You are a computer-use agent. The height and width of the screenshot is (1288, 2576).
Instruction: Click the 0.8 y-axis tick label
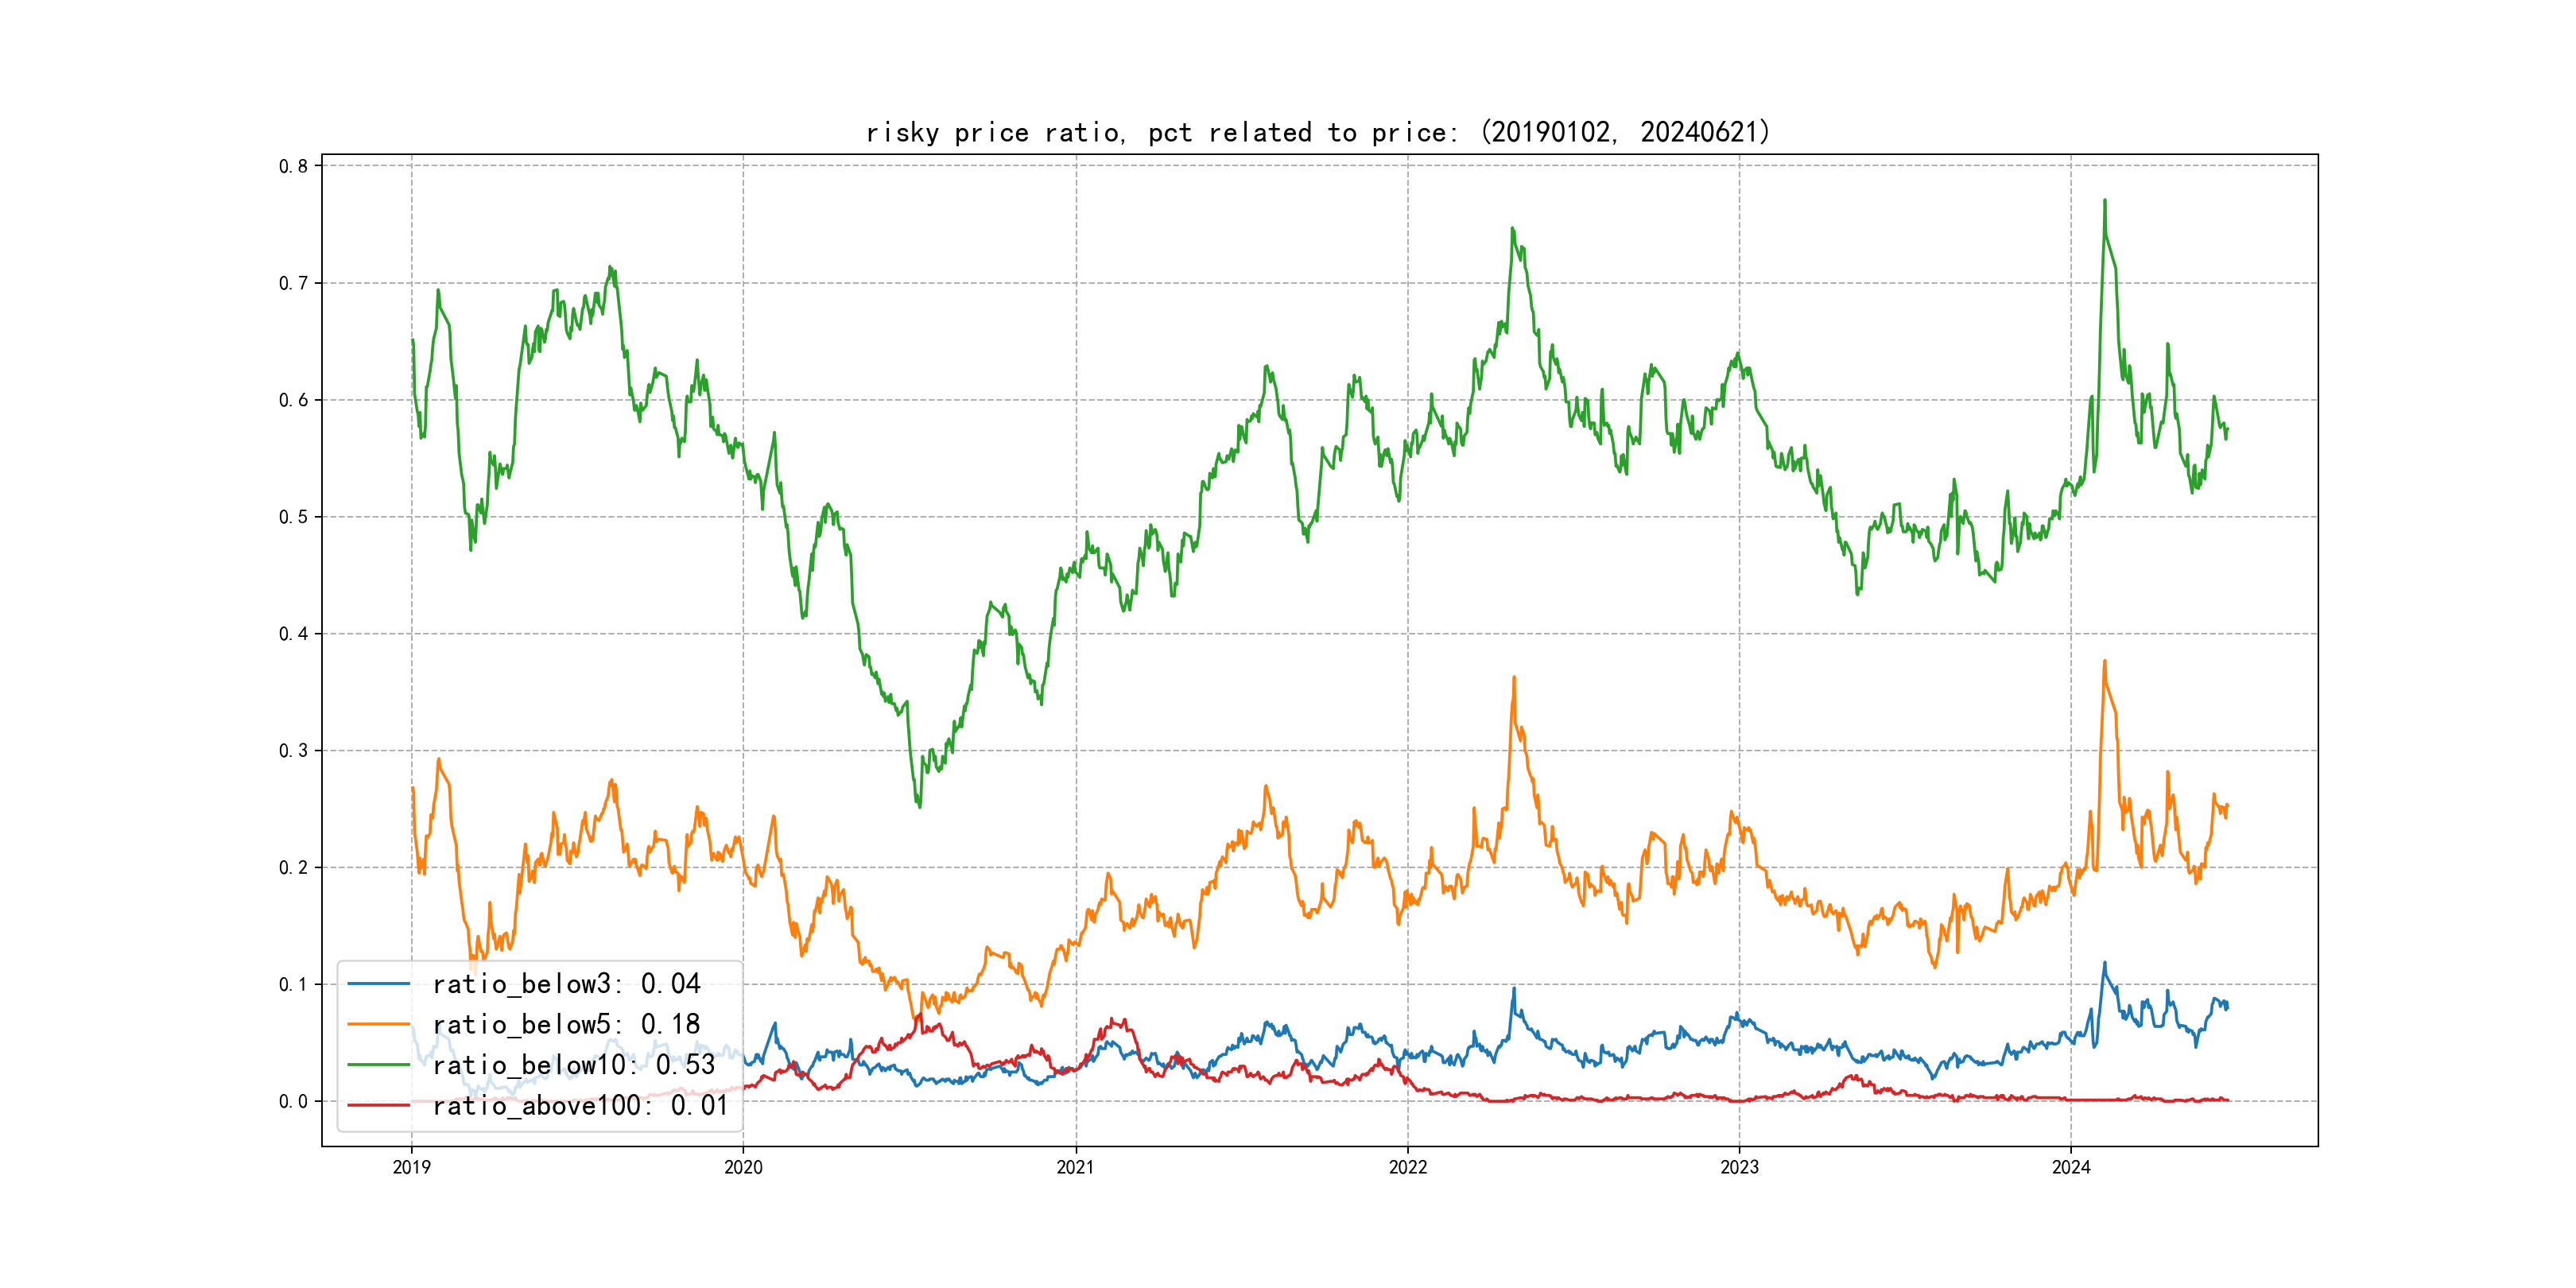[x=293, y=166]
